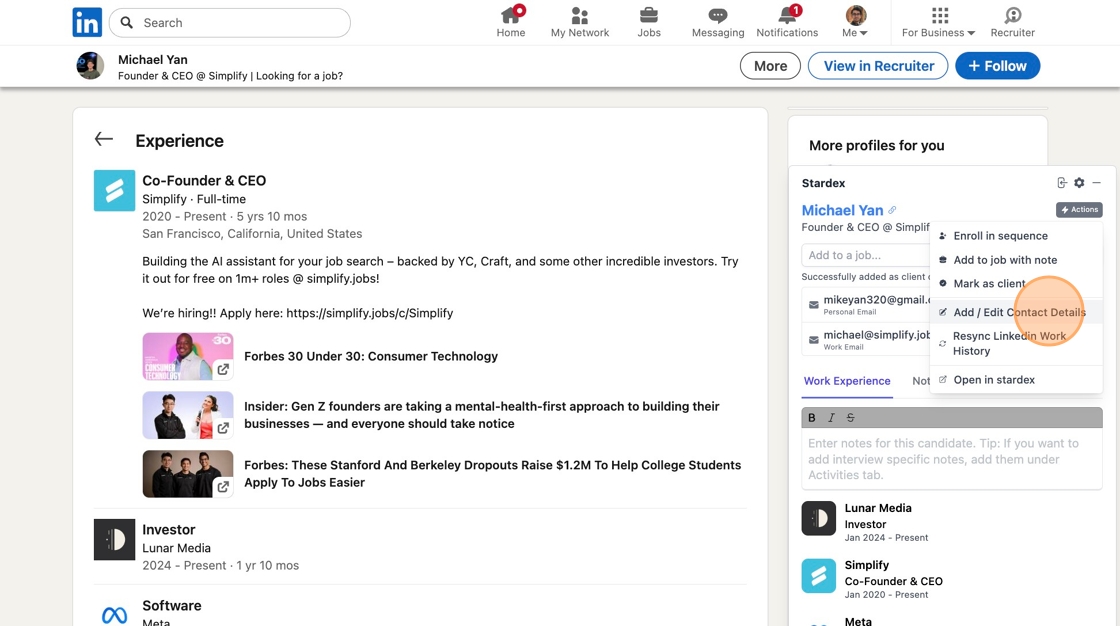Click the Follow button
This screenshot has height=626, width=1120.
coord(997,66)
